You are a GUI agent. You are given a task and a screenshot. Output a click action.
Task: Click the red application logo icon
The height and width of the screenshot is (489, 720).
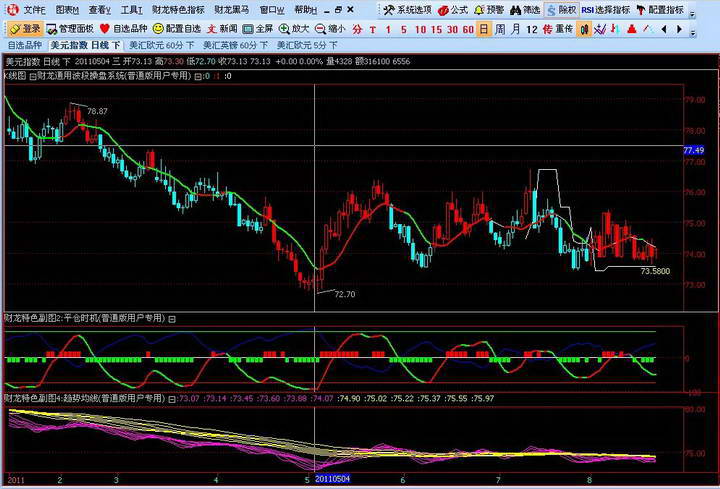(12, 9)
